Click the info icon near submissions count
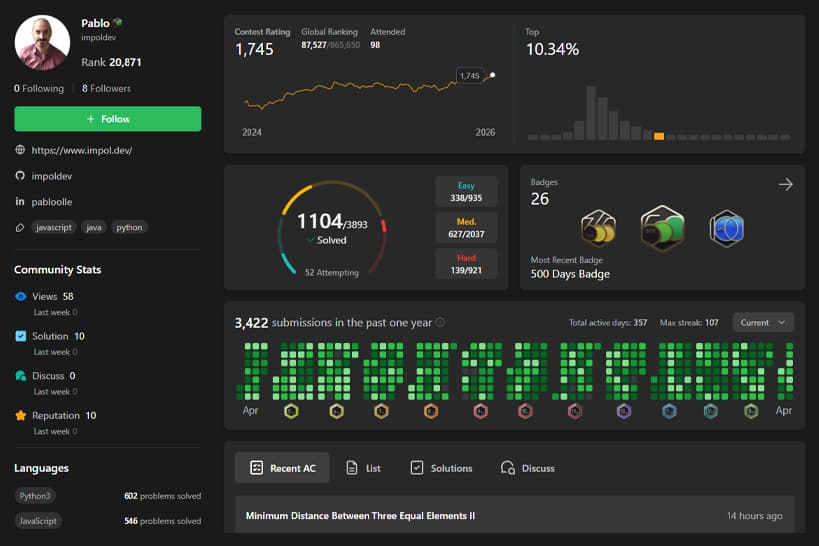This screenshot has width=819, height=546. click(x=441, y=323)
